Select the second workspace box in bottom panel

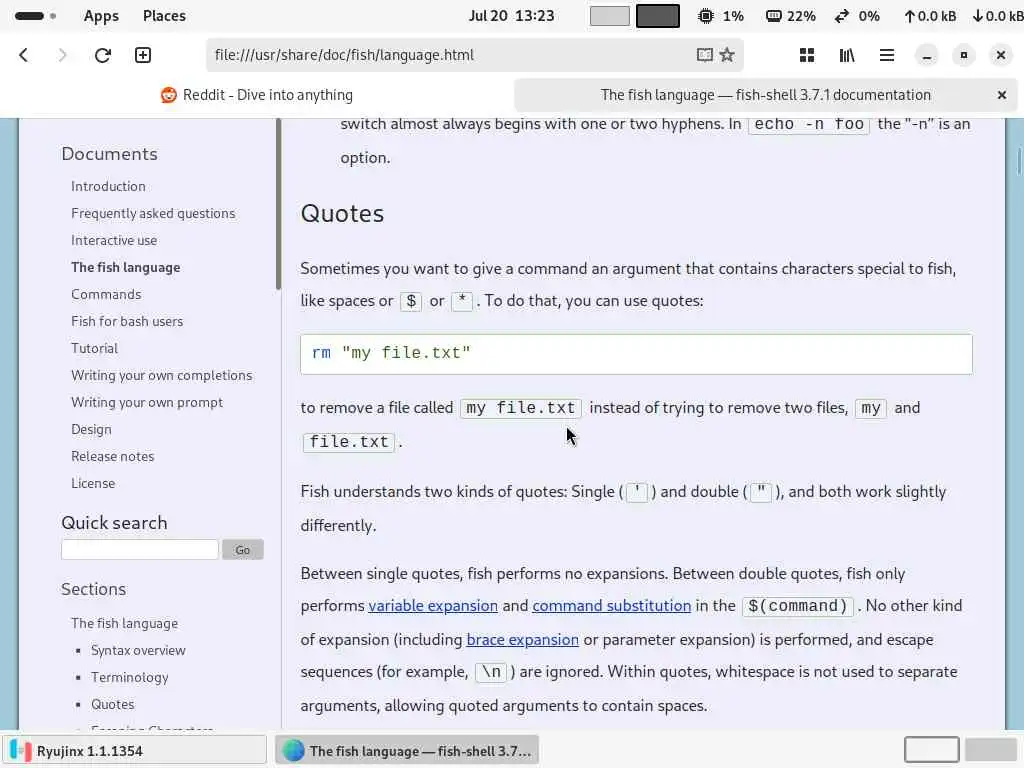click(991, 750)
